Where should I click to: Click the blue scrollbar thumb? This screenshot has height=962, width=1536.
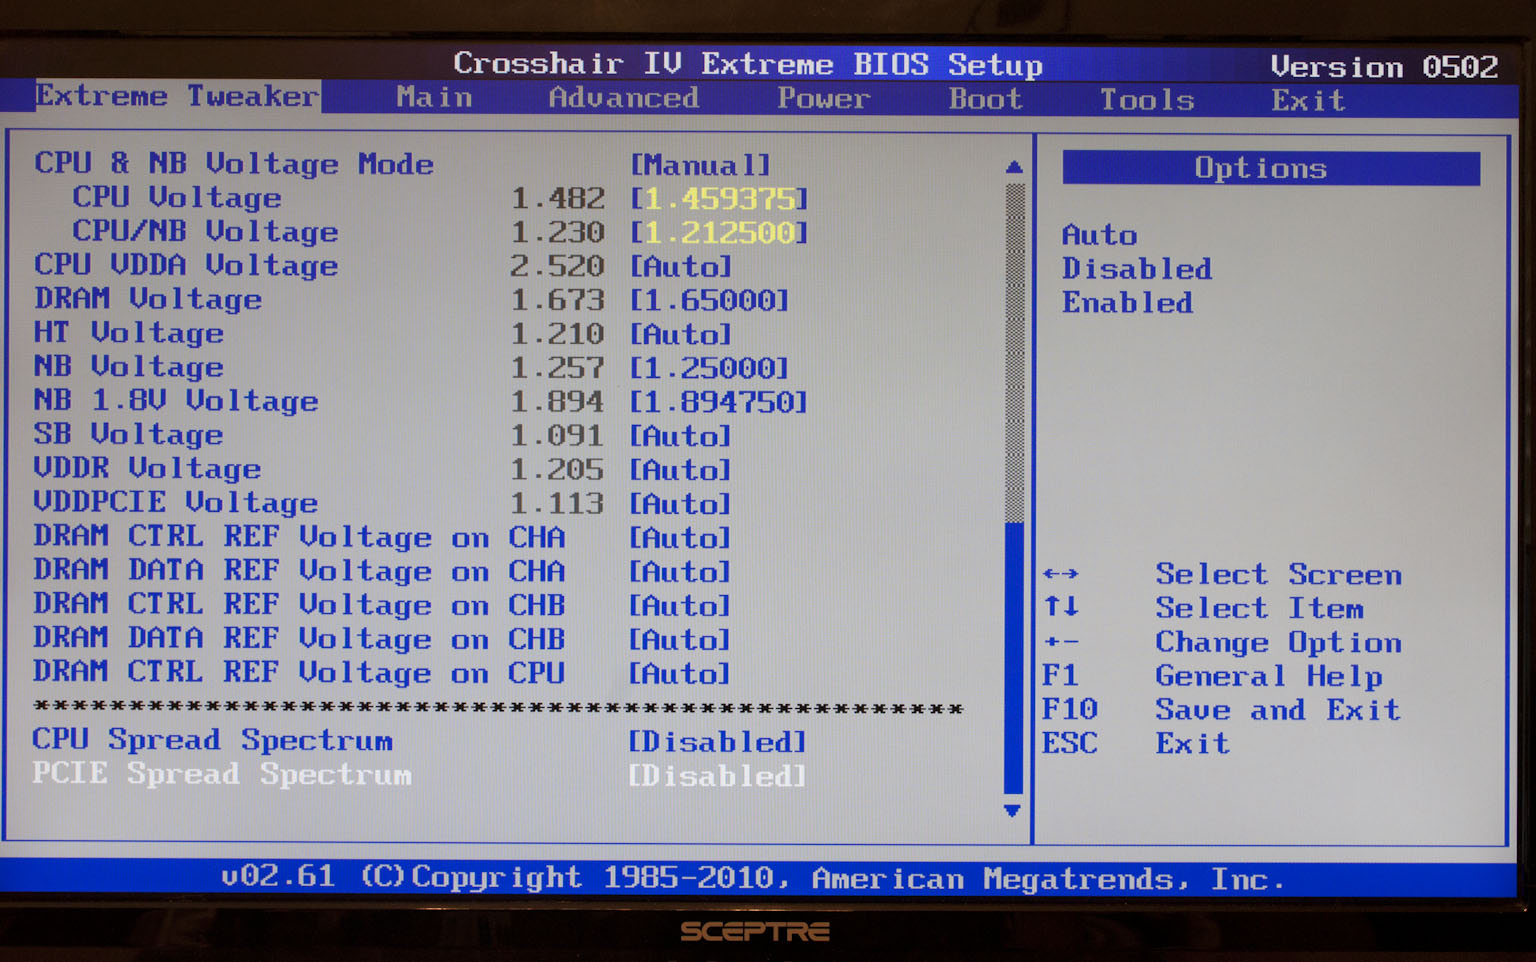(x=1013, y=658)
